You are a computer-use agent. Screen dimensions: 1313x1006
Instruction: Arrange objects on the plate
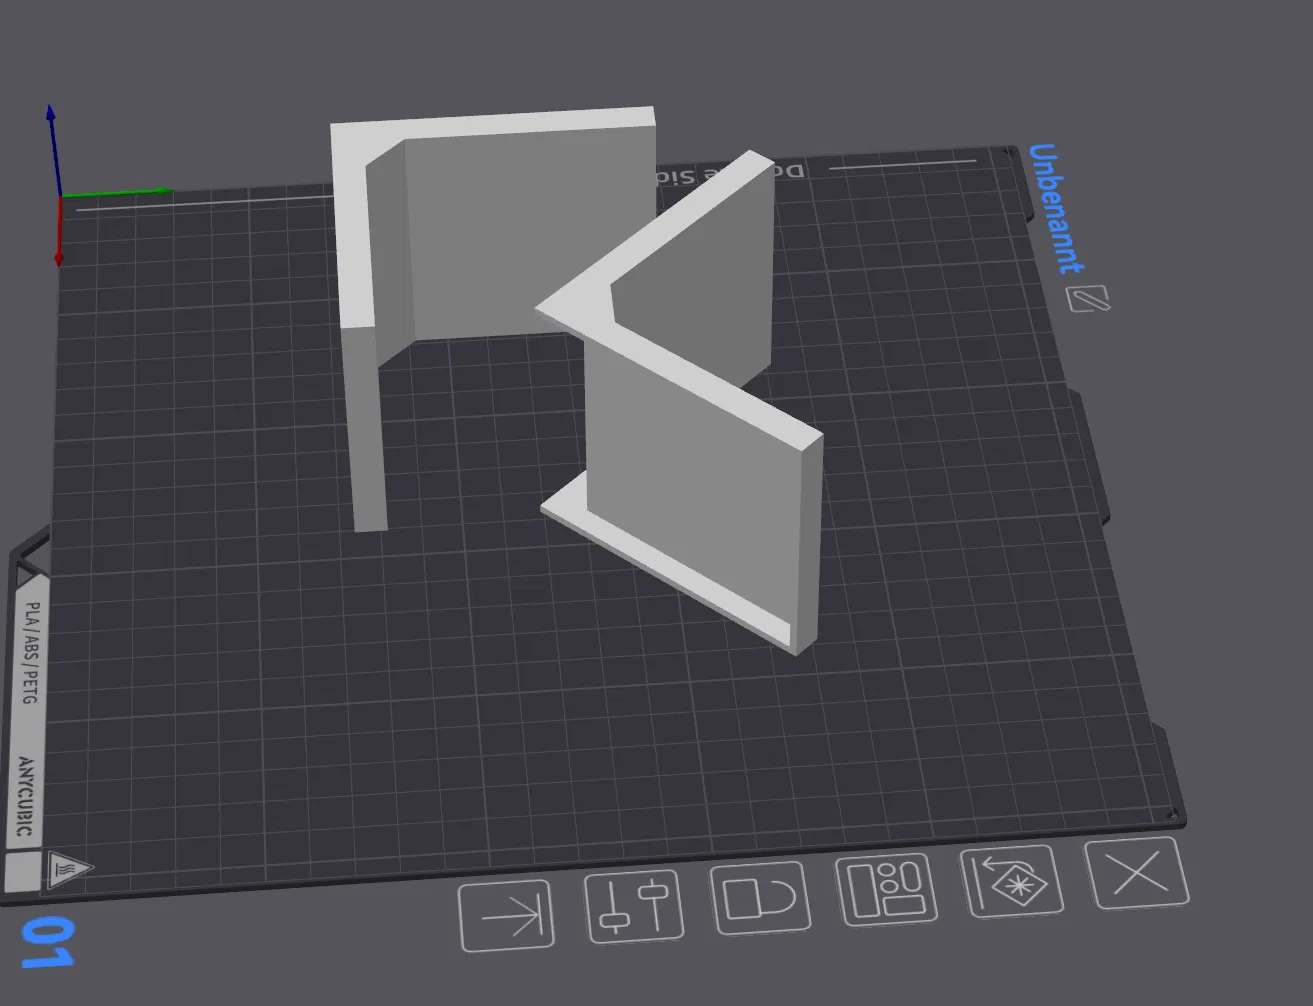[x=887, y=889]
